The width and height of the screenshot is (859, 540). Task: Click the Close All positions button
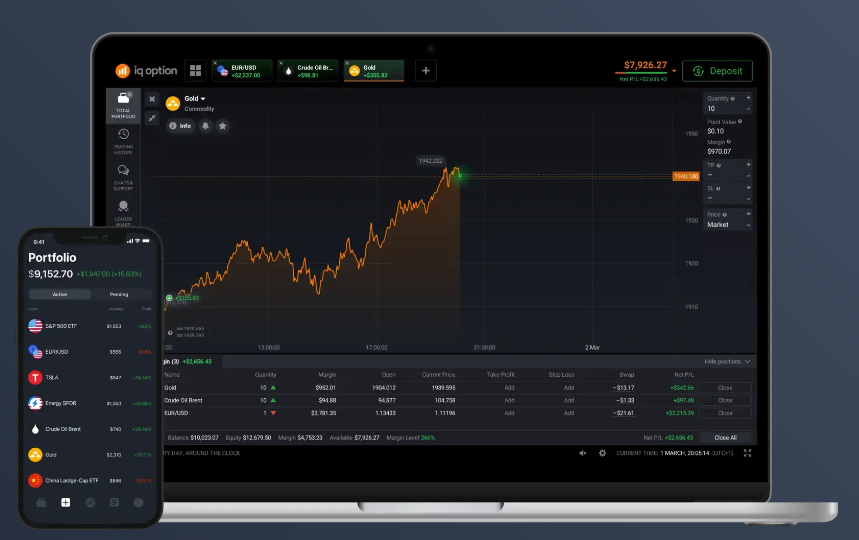coord(725,438)
